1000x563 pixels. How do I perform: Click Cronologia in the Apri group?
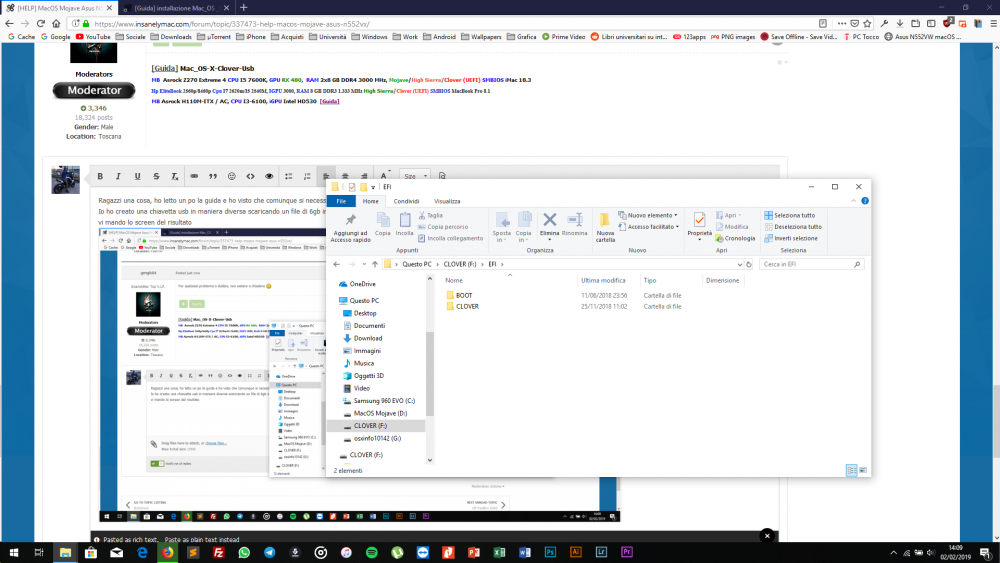point(735,238)
